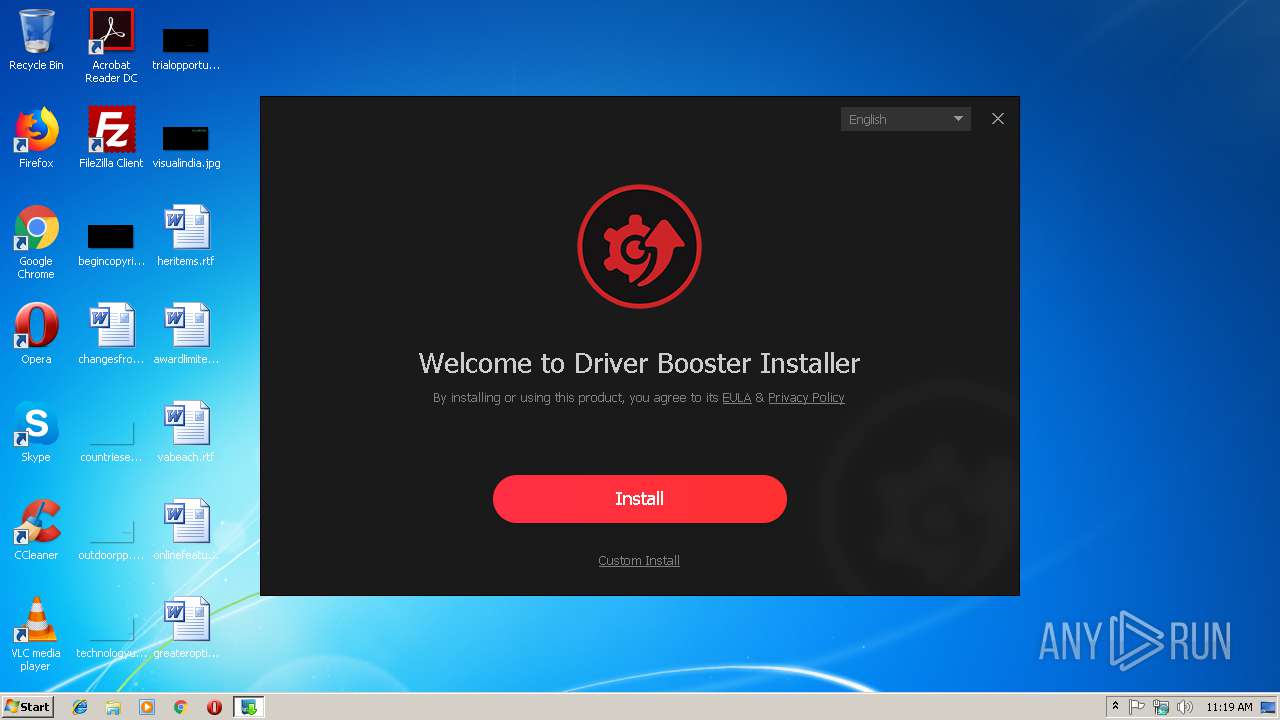The width and height of the screenshot is (1280, 720).
Task: Expand the English language dropdown
Action: coord(906,119)
